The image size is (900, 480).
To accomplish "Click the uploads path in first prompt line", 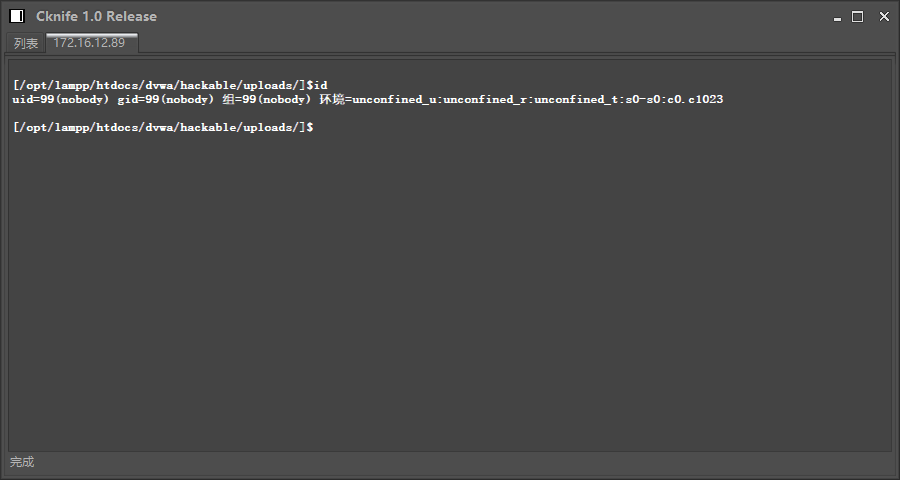I will point(269,85).
